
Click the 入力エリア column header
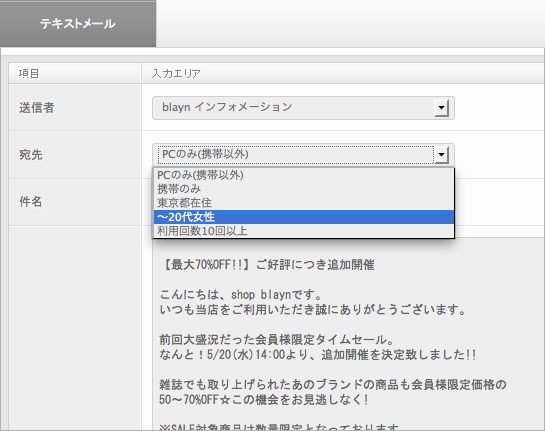(x=176, y=74)
